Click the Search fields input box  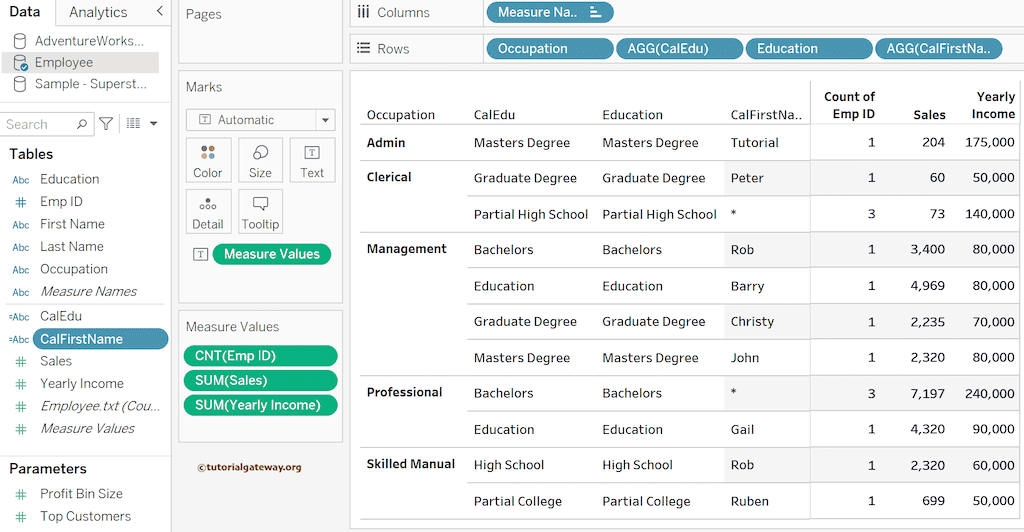[40, 124]
